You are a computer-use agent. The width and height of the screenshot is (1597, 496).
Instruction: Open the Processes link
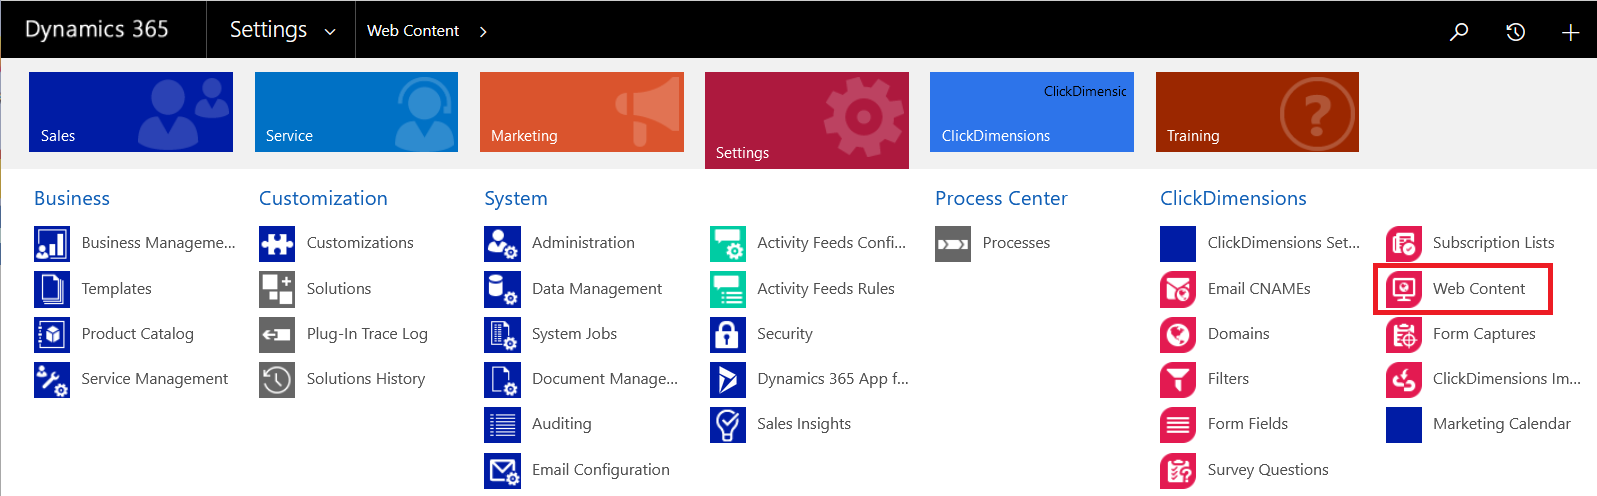1016,243
